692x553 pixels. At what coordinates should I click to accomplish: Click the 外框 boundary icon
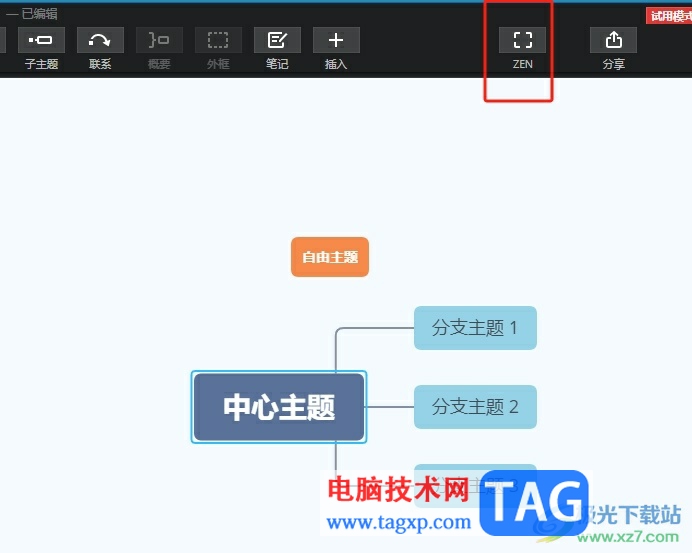click(218, 40)
